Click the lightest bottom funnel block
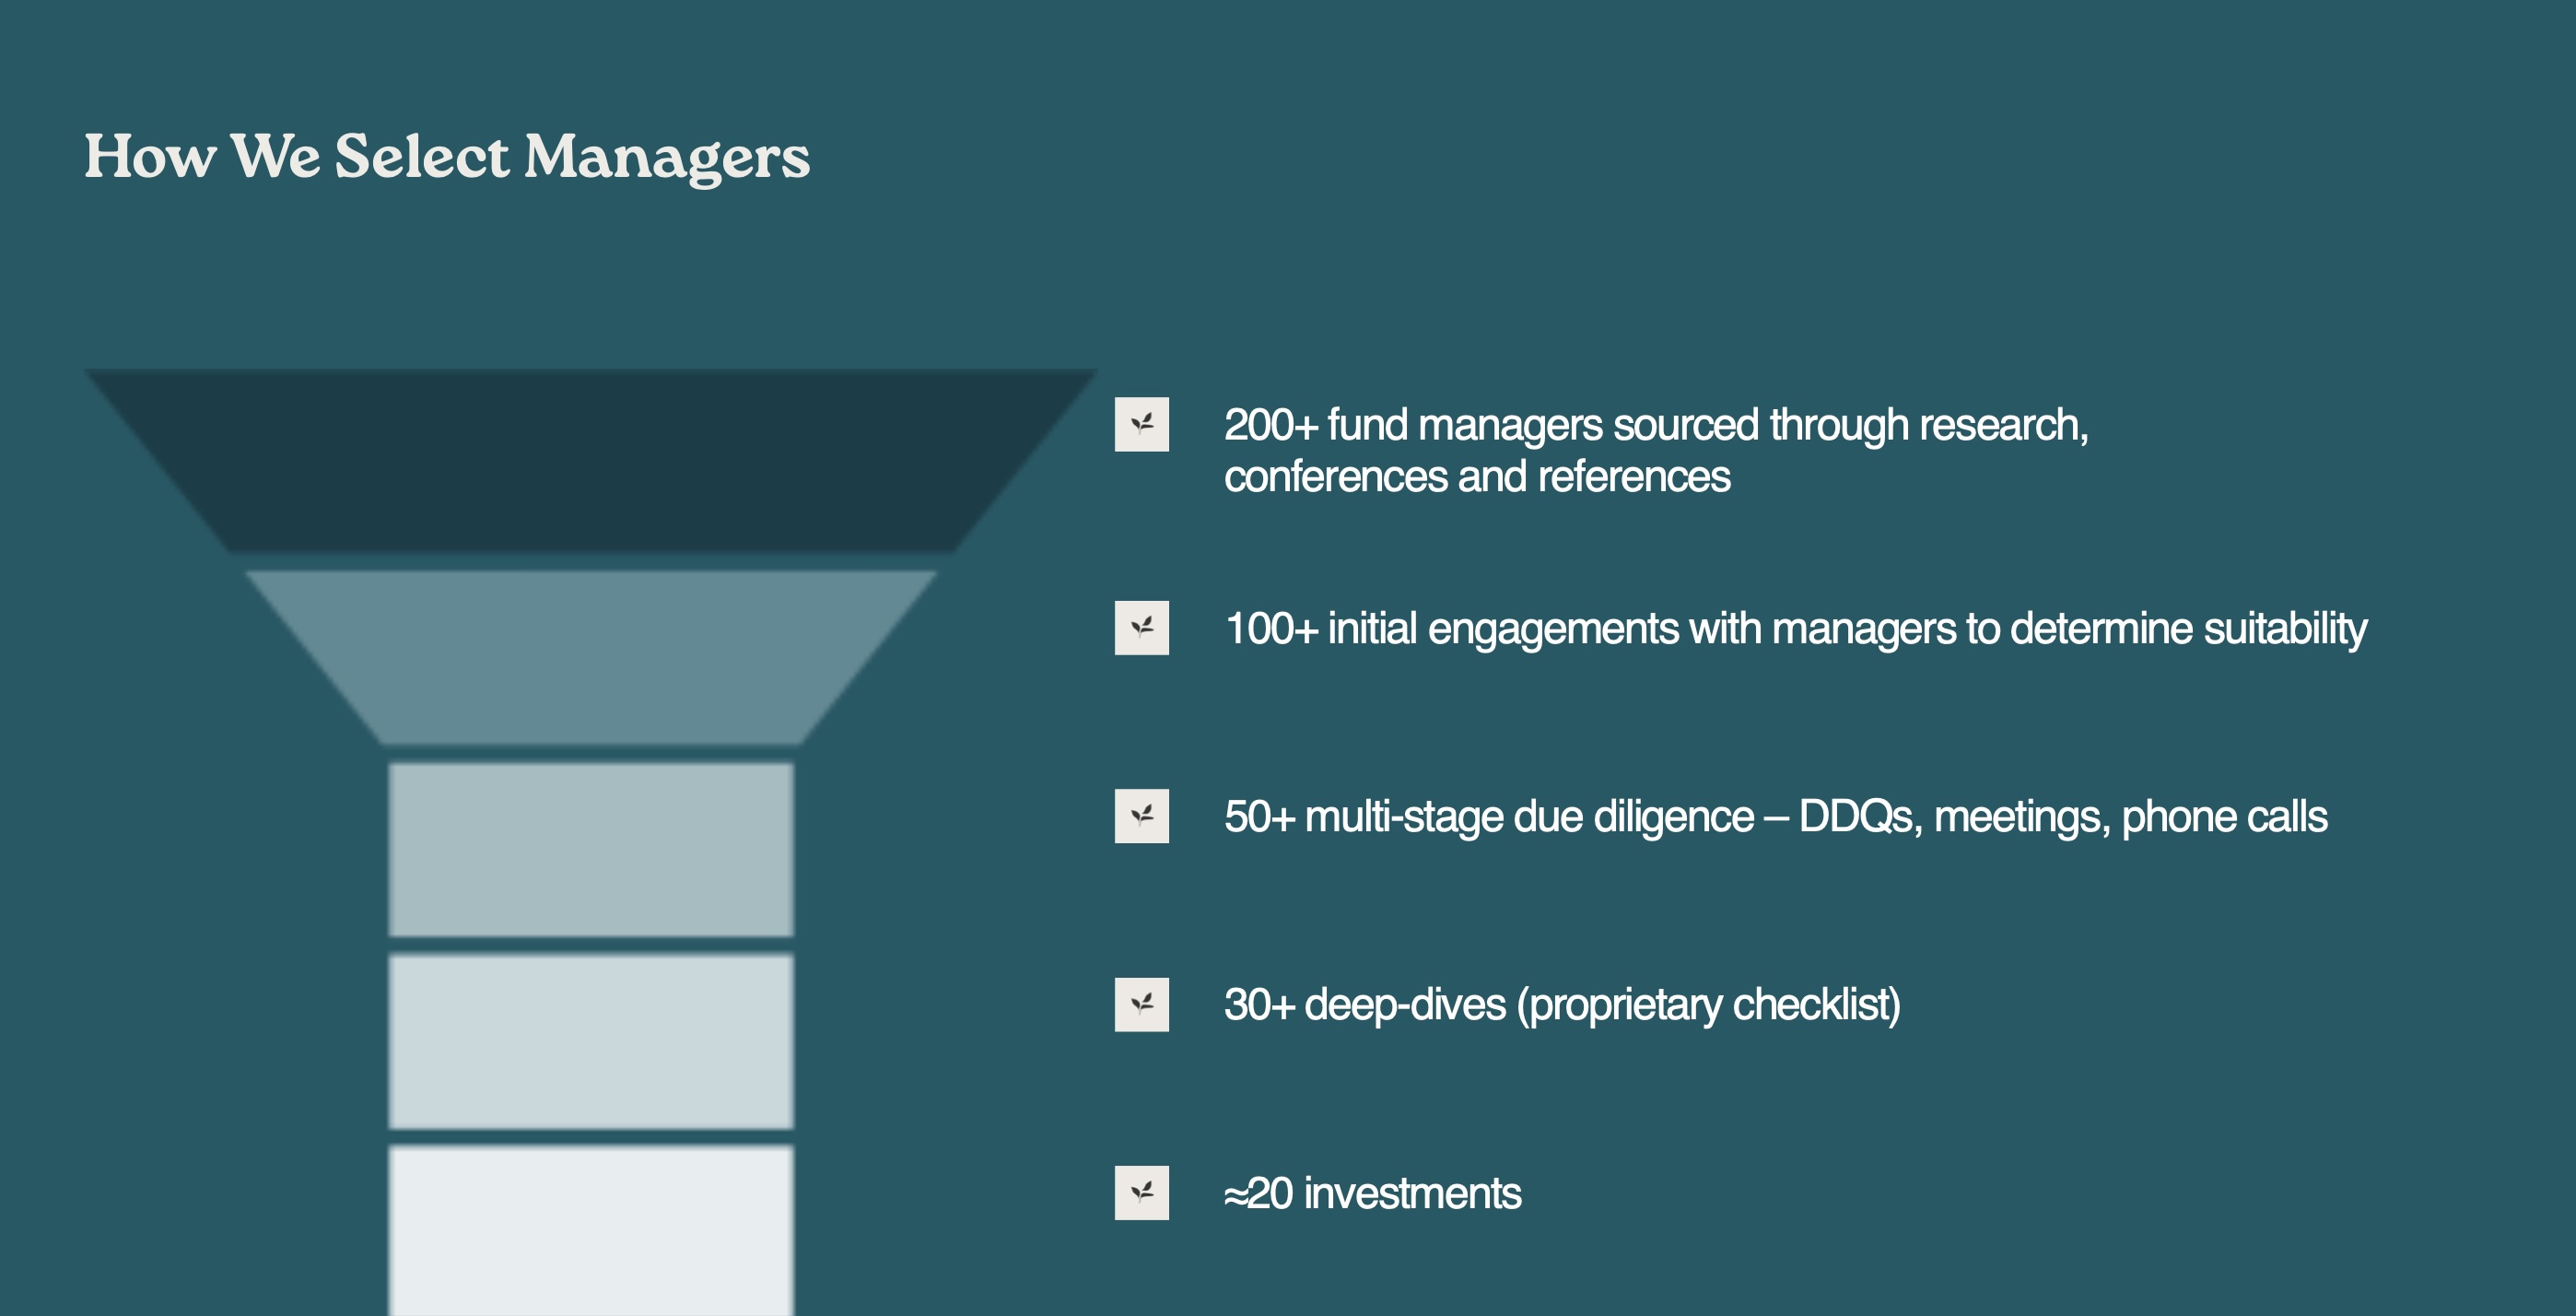 click(x=590, y=1230)
